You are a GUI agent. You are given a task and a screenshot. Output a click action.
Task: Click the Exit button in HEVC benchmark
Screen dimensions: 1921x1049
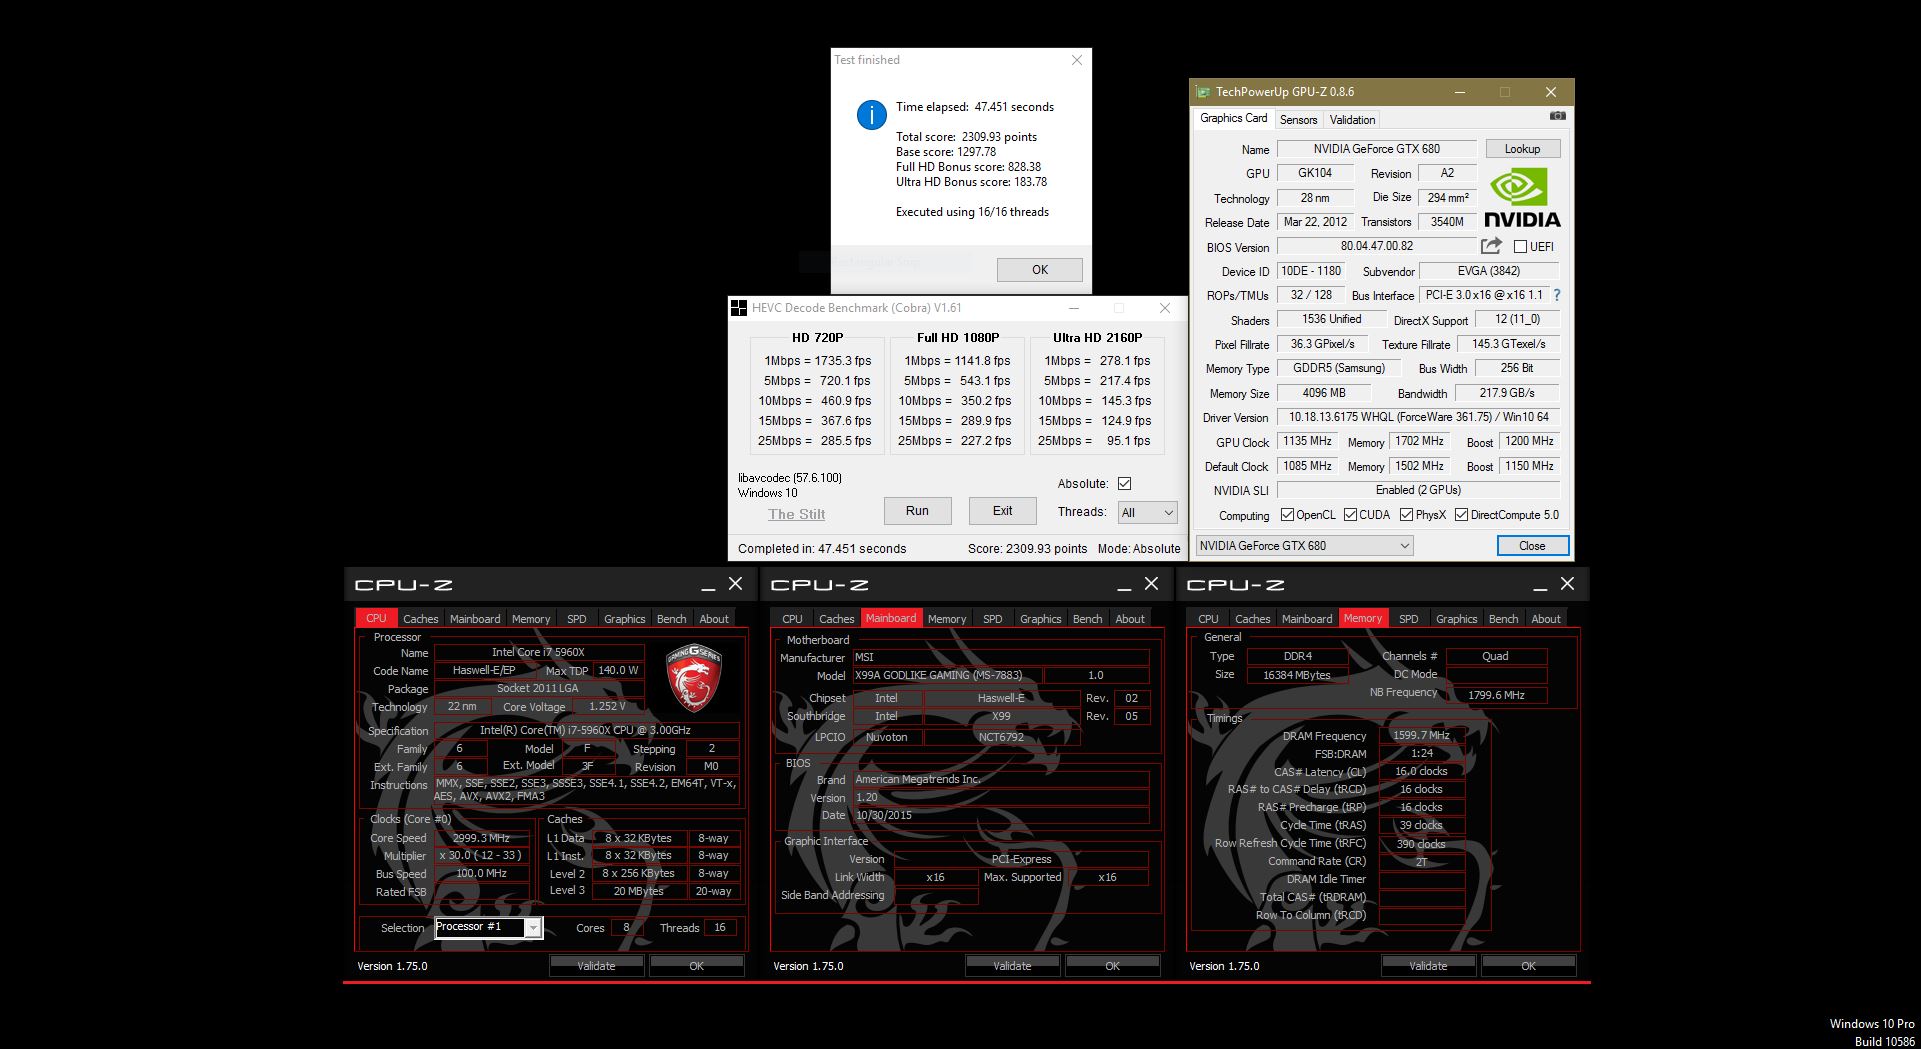[1002, 511]
